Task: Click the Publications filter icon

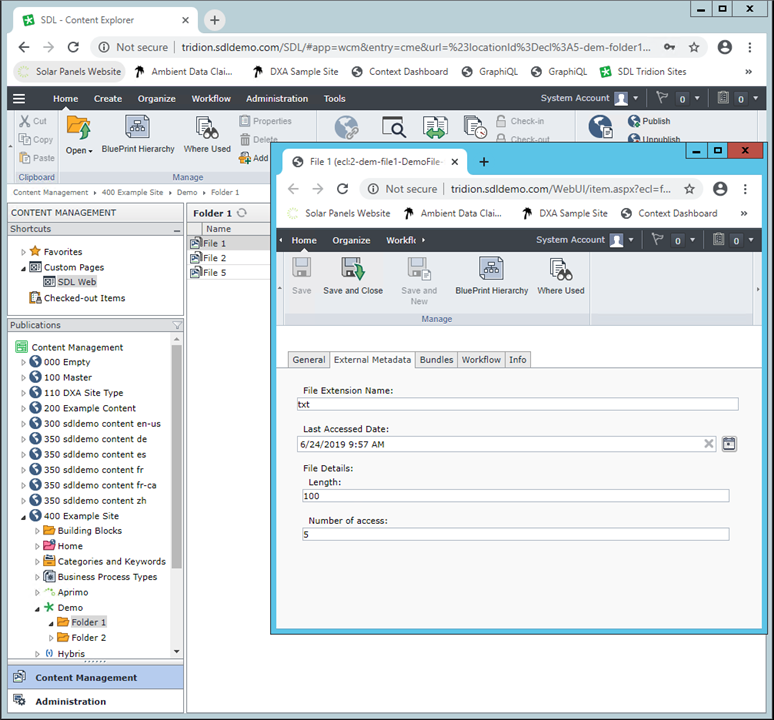Action: (177, 325)
